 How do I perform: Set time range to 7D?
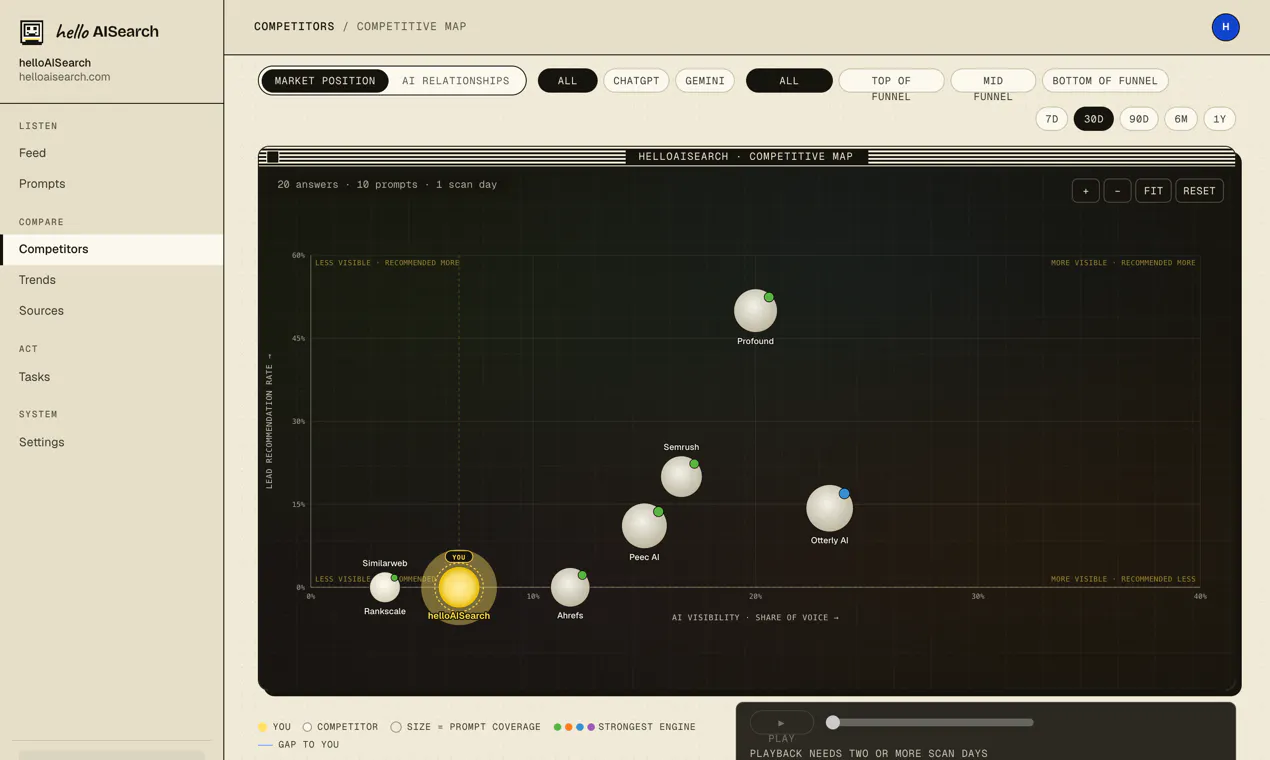(1052, 119)
